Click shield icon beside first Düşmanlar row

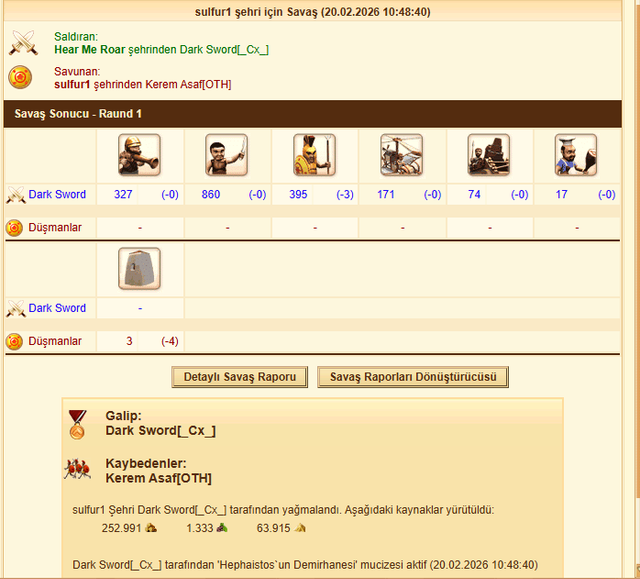tap(14, 228)
